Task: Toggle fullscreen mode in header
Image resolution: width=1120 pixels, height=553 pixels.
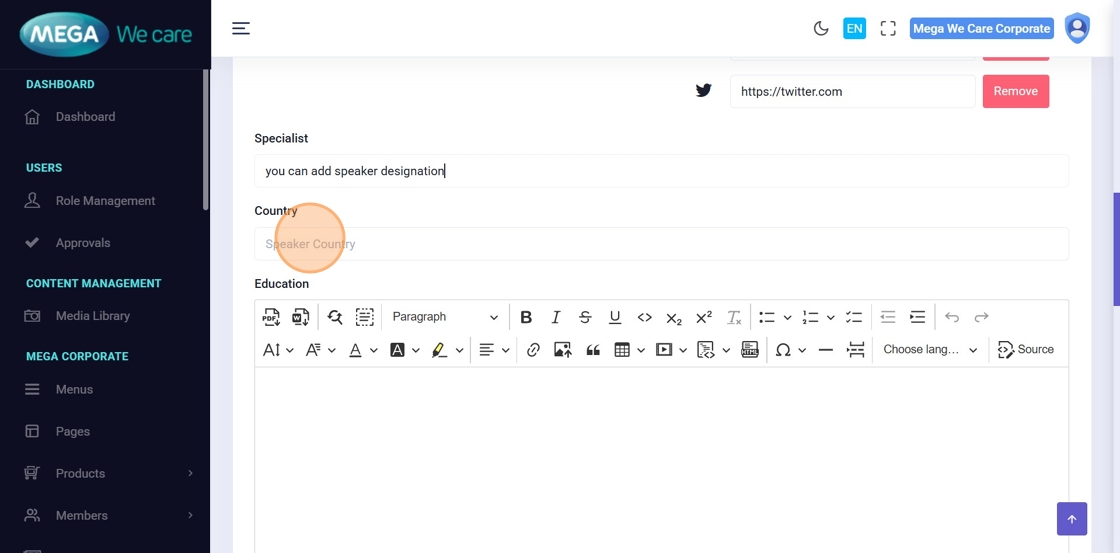Action: click(x=888, y=29)
